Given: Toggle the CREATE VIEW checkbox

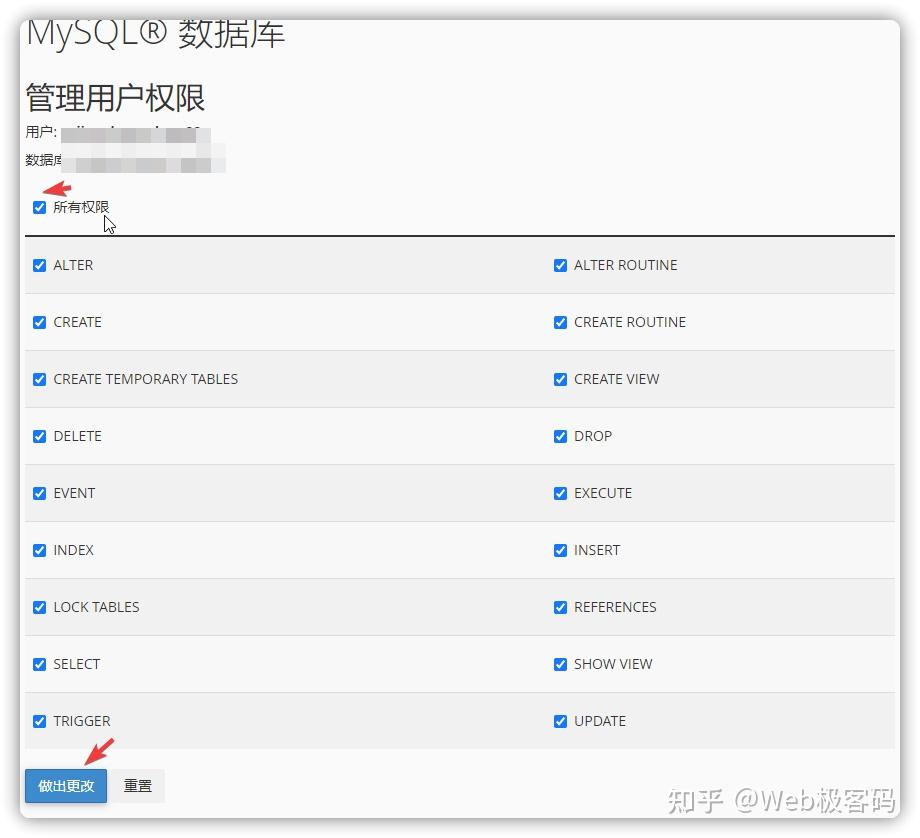Looking at the screenshot, I should click(x=560, y=380).
